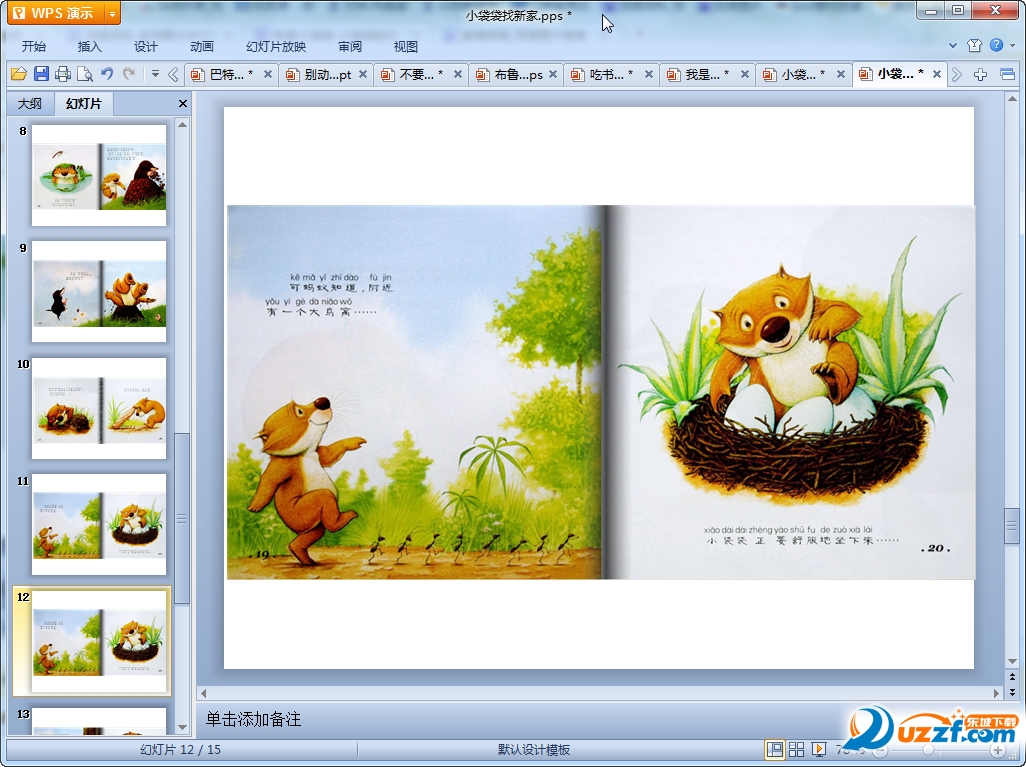
Task: Close the 别动...pt document tab
Action: (363, 75)
